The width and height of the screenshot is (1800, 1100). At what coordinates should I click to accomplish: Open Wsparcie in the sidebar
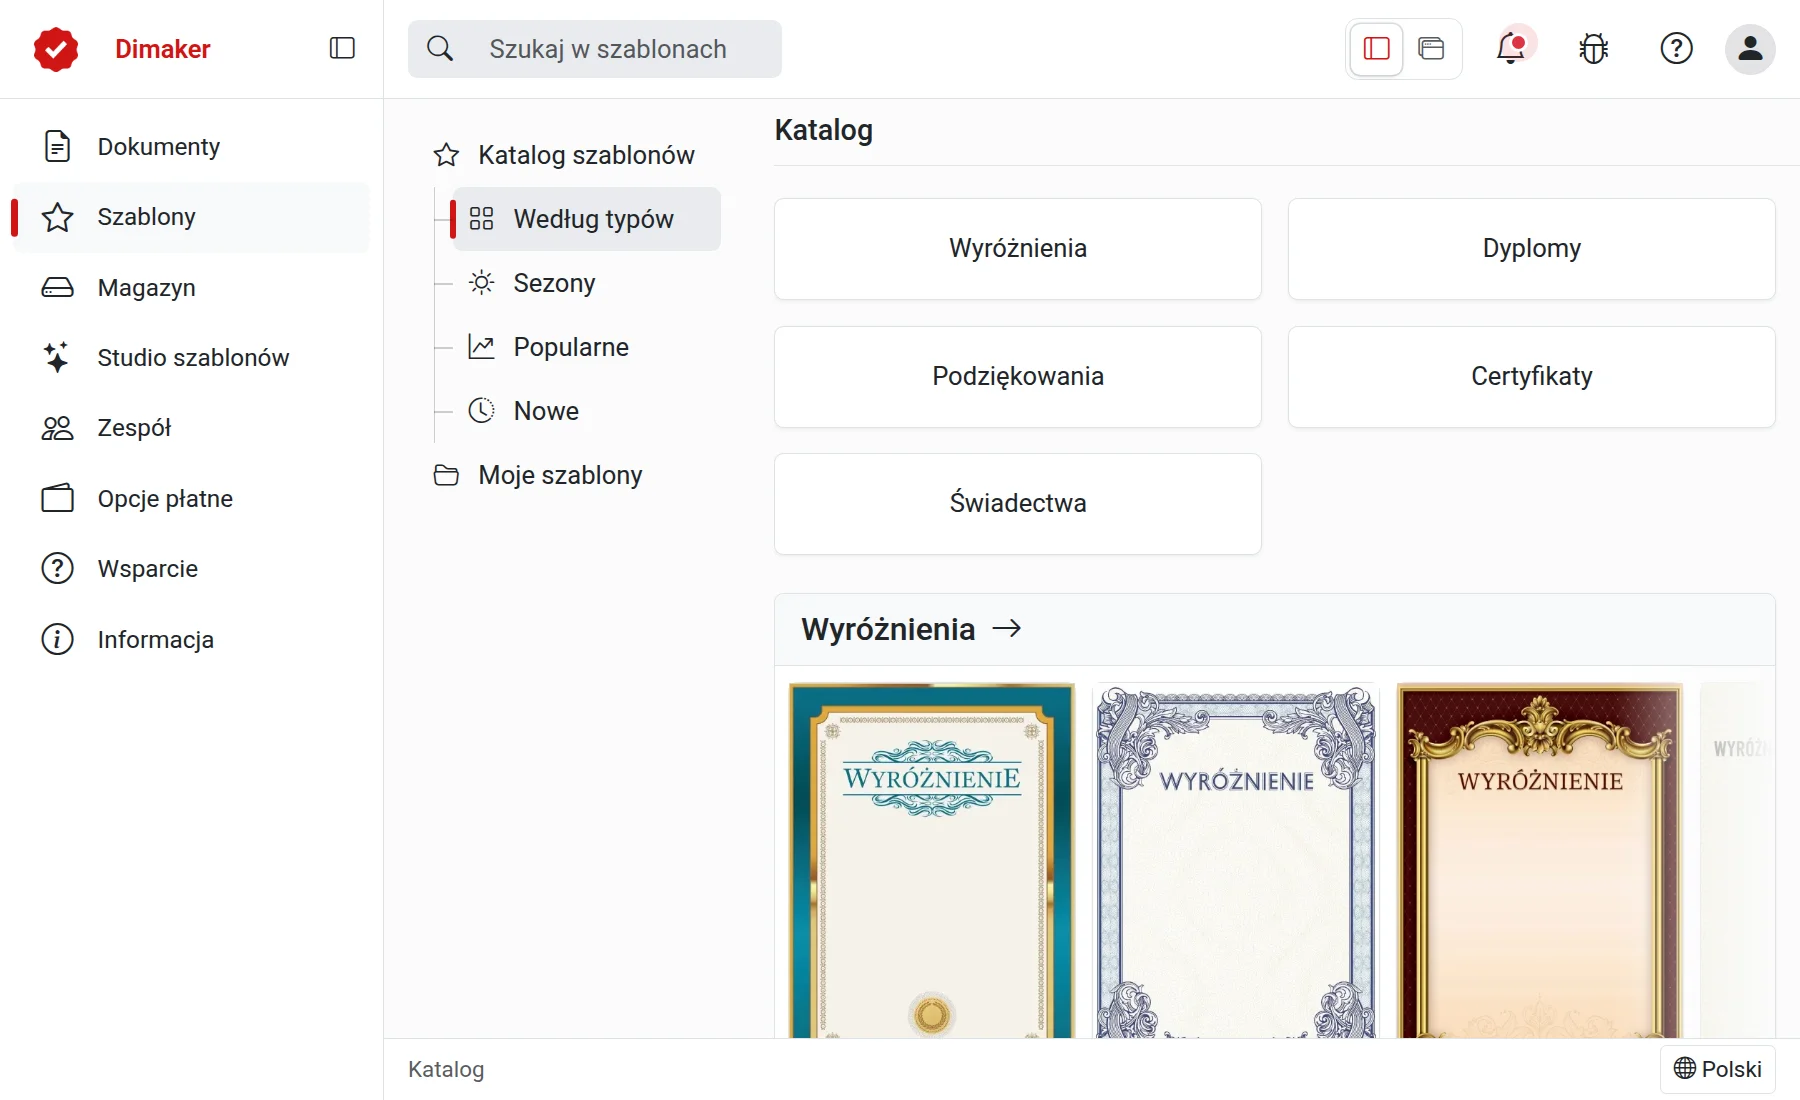(x=190, y=569)
